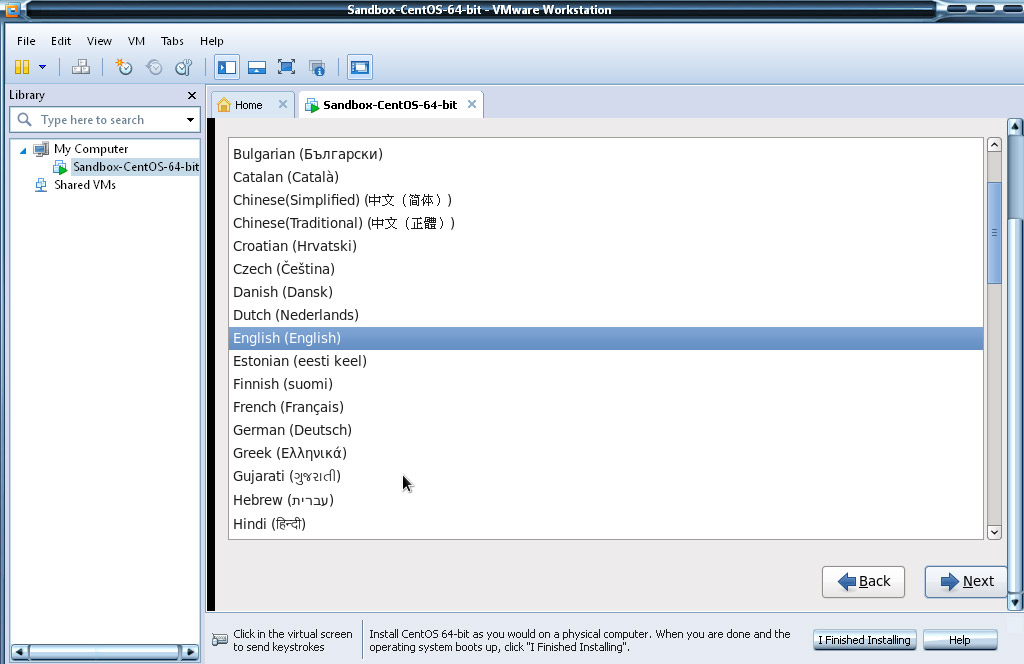Select Finnish (suomi) language
The width and height of the screenshot is (1024, 664).
tap(605, 384)
